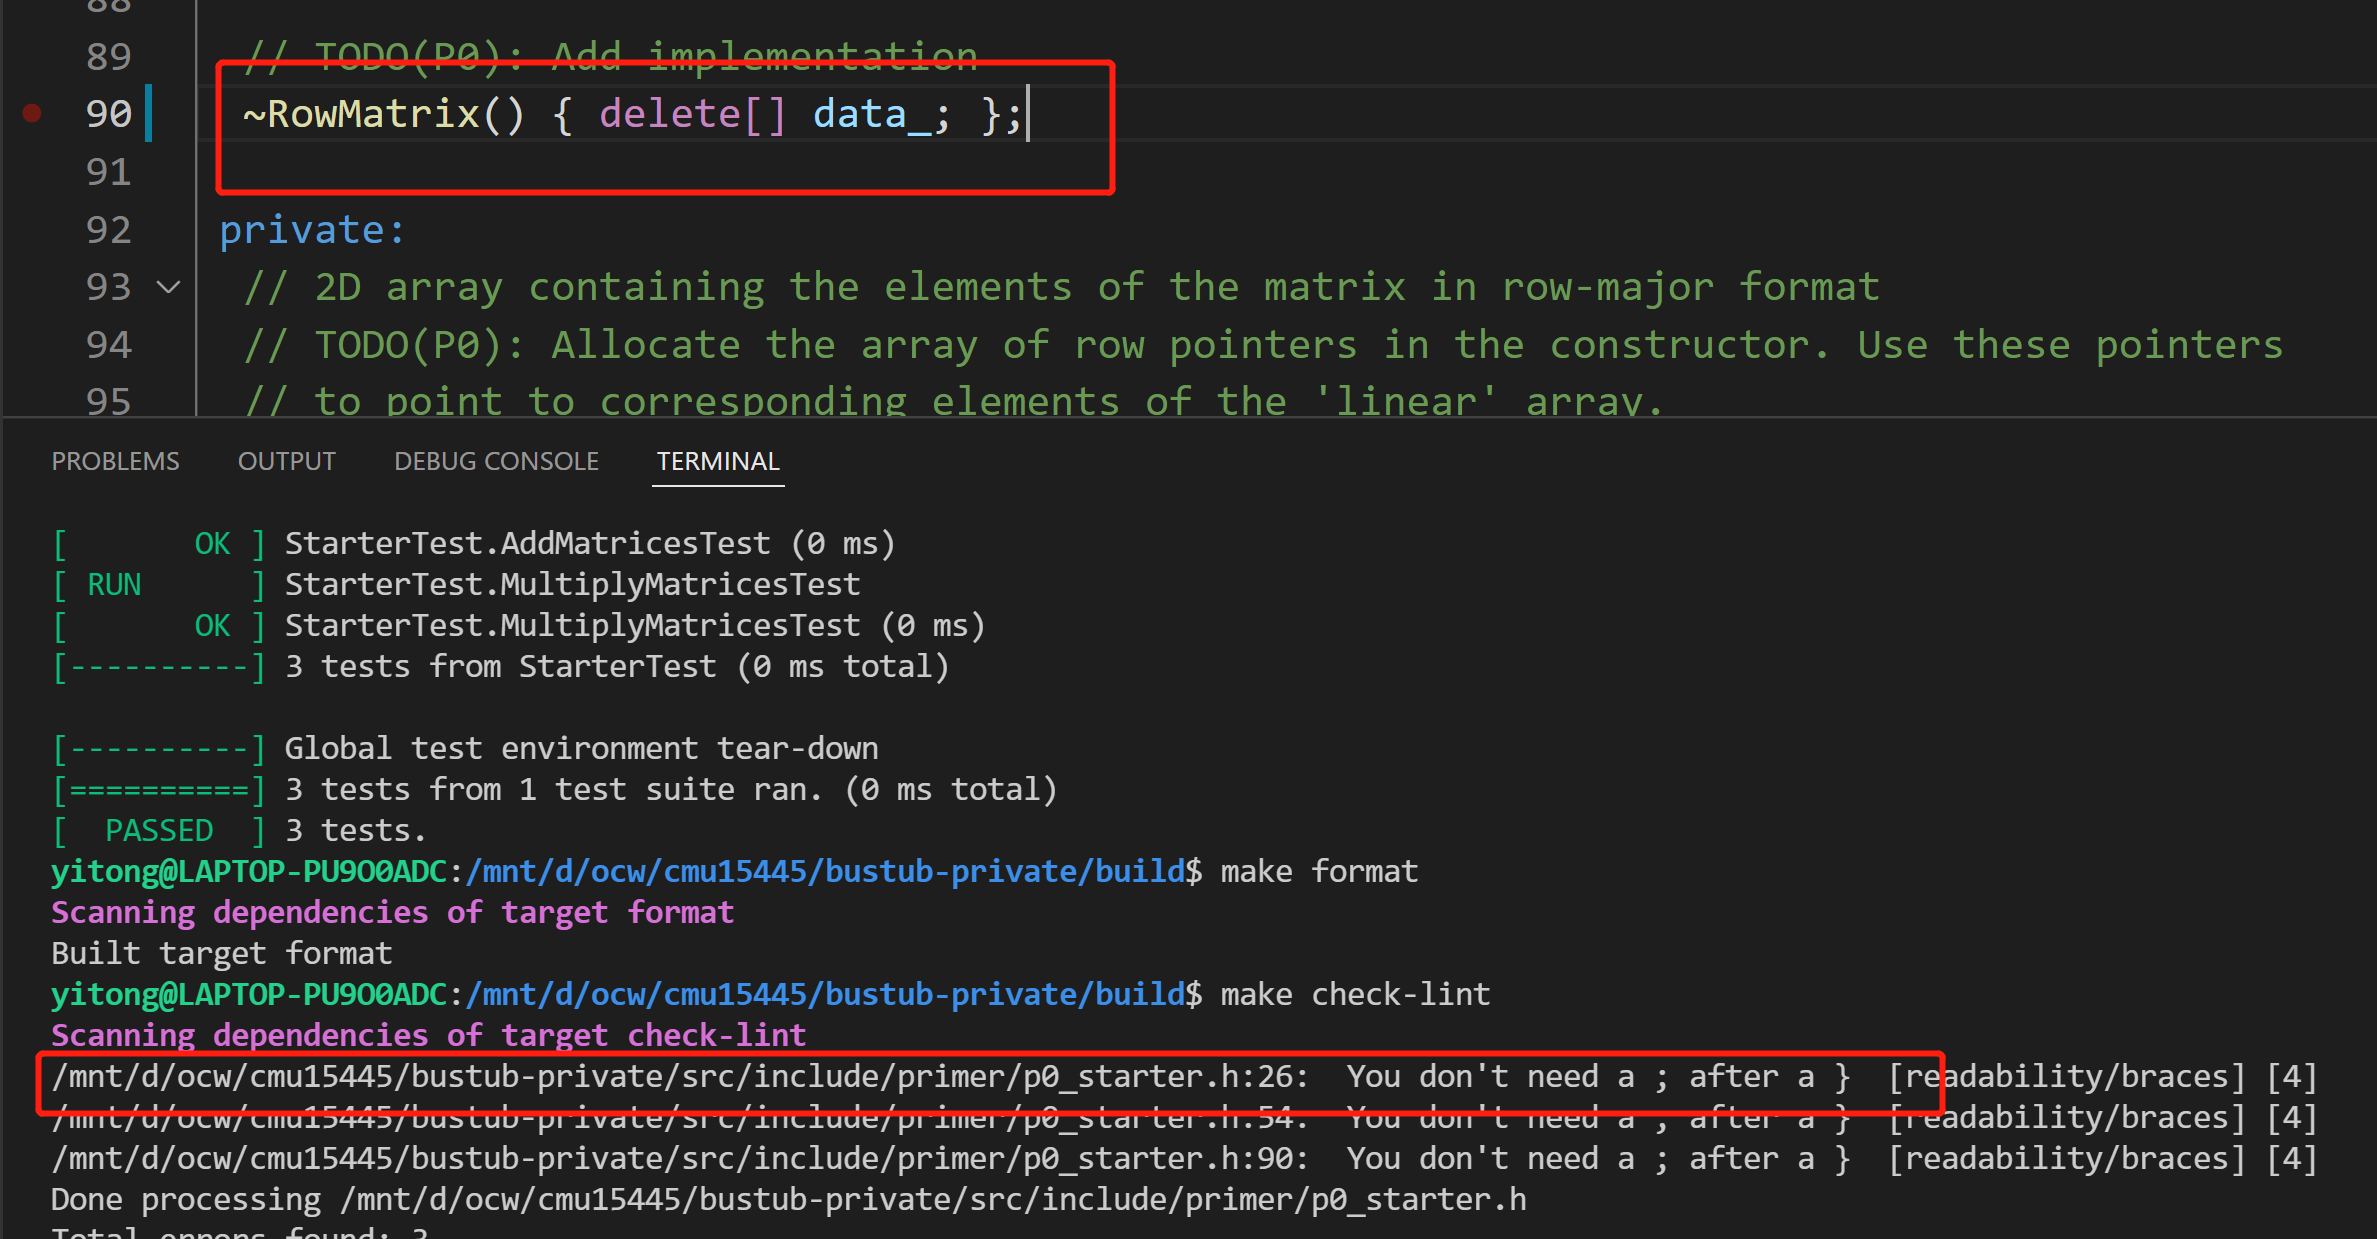Click line number 92 to select the line
The image size is (2377, 1239).
pyautogui.click(x=108, y=230)
